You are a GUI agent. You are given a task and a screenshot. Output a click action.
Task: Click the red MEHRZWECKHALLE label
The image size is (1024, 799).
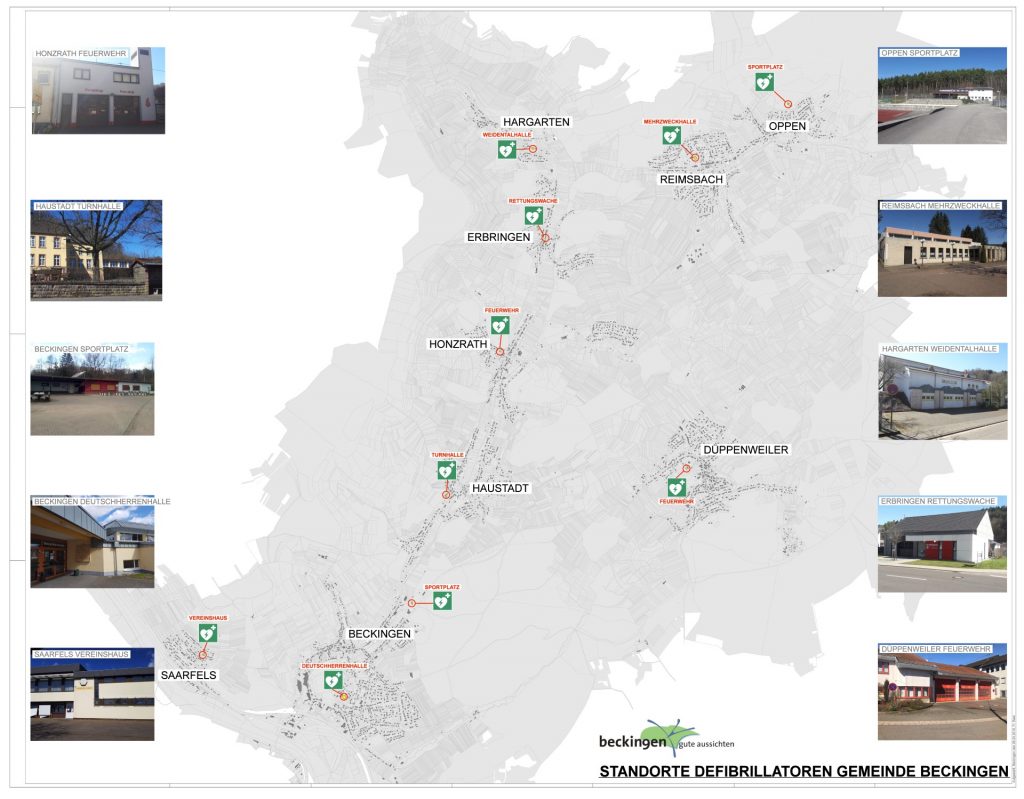click(670, 122)
